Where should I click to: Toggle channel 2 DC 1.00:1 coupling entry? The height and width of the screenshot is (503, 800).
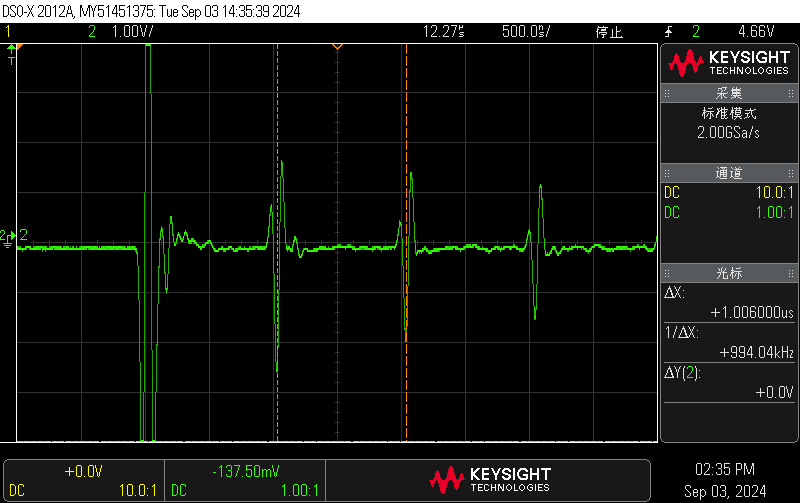pos(729,212)
